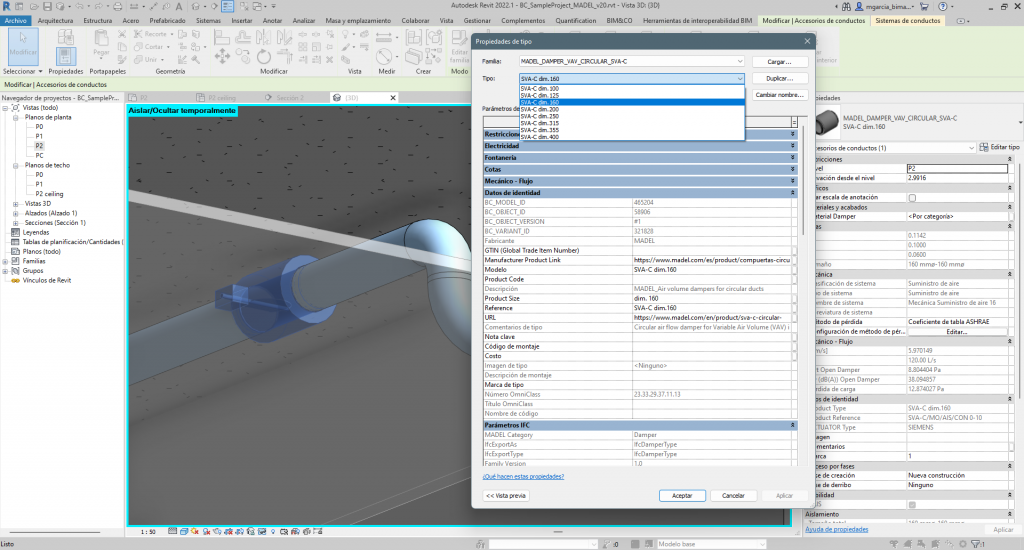This screenshot has width=1024, height=550.
Task: Click the Duplicar button
Action: click(780, 78)
